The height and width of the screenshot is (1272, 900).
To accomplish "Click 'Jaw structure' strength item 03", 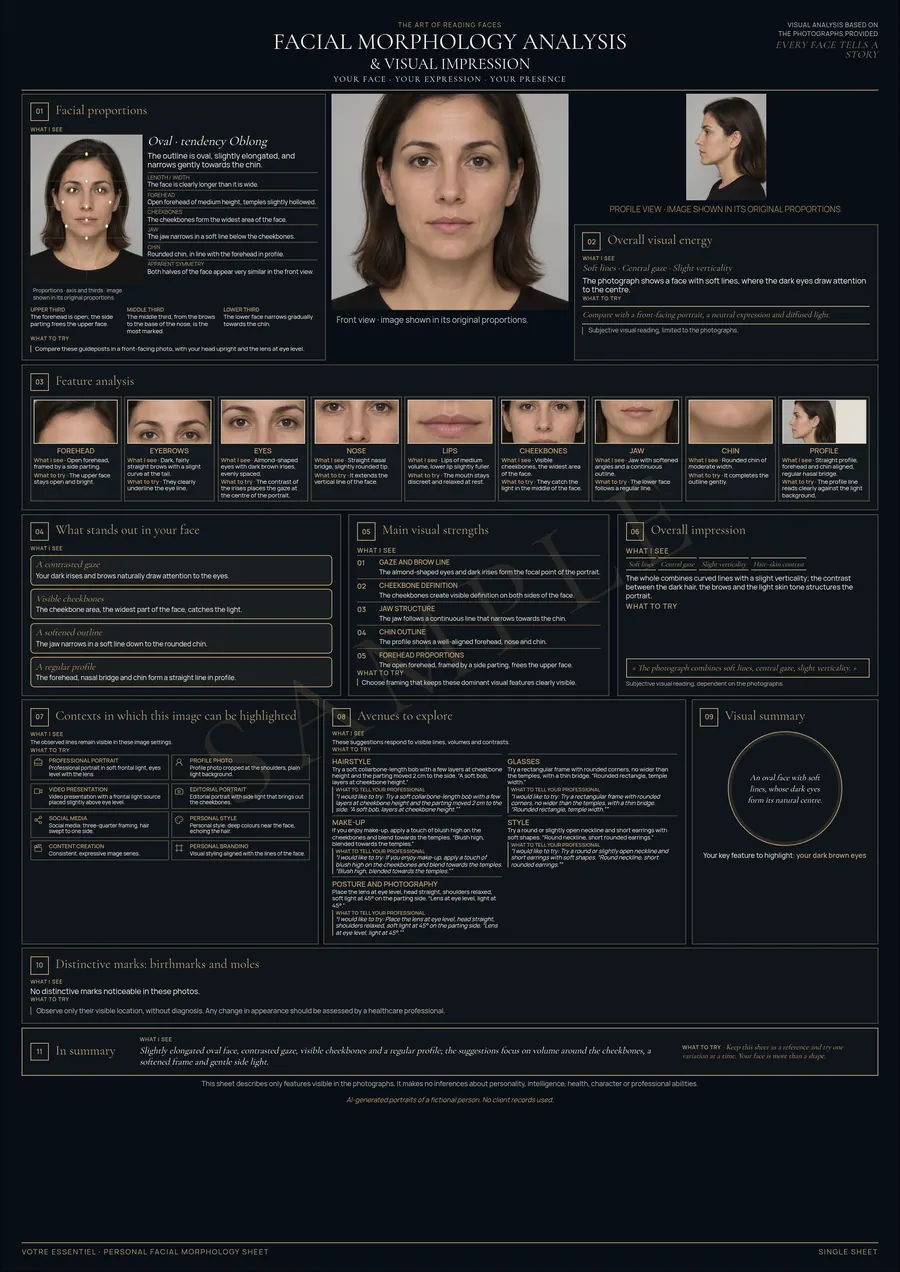I will (478, 614).
